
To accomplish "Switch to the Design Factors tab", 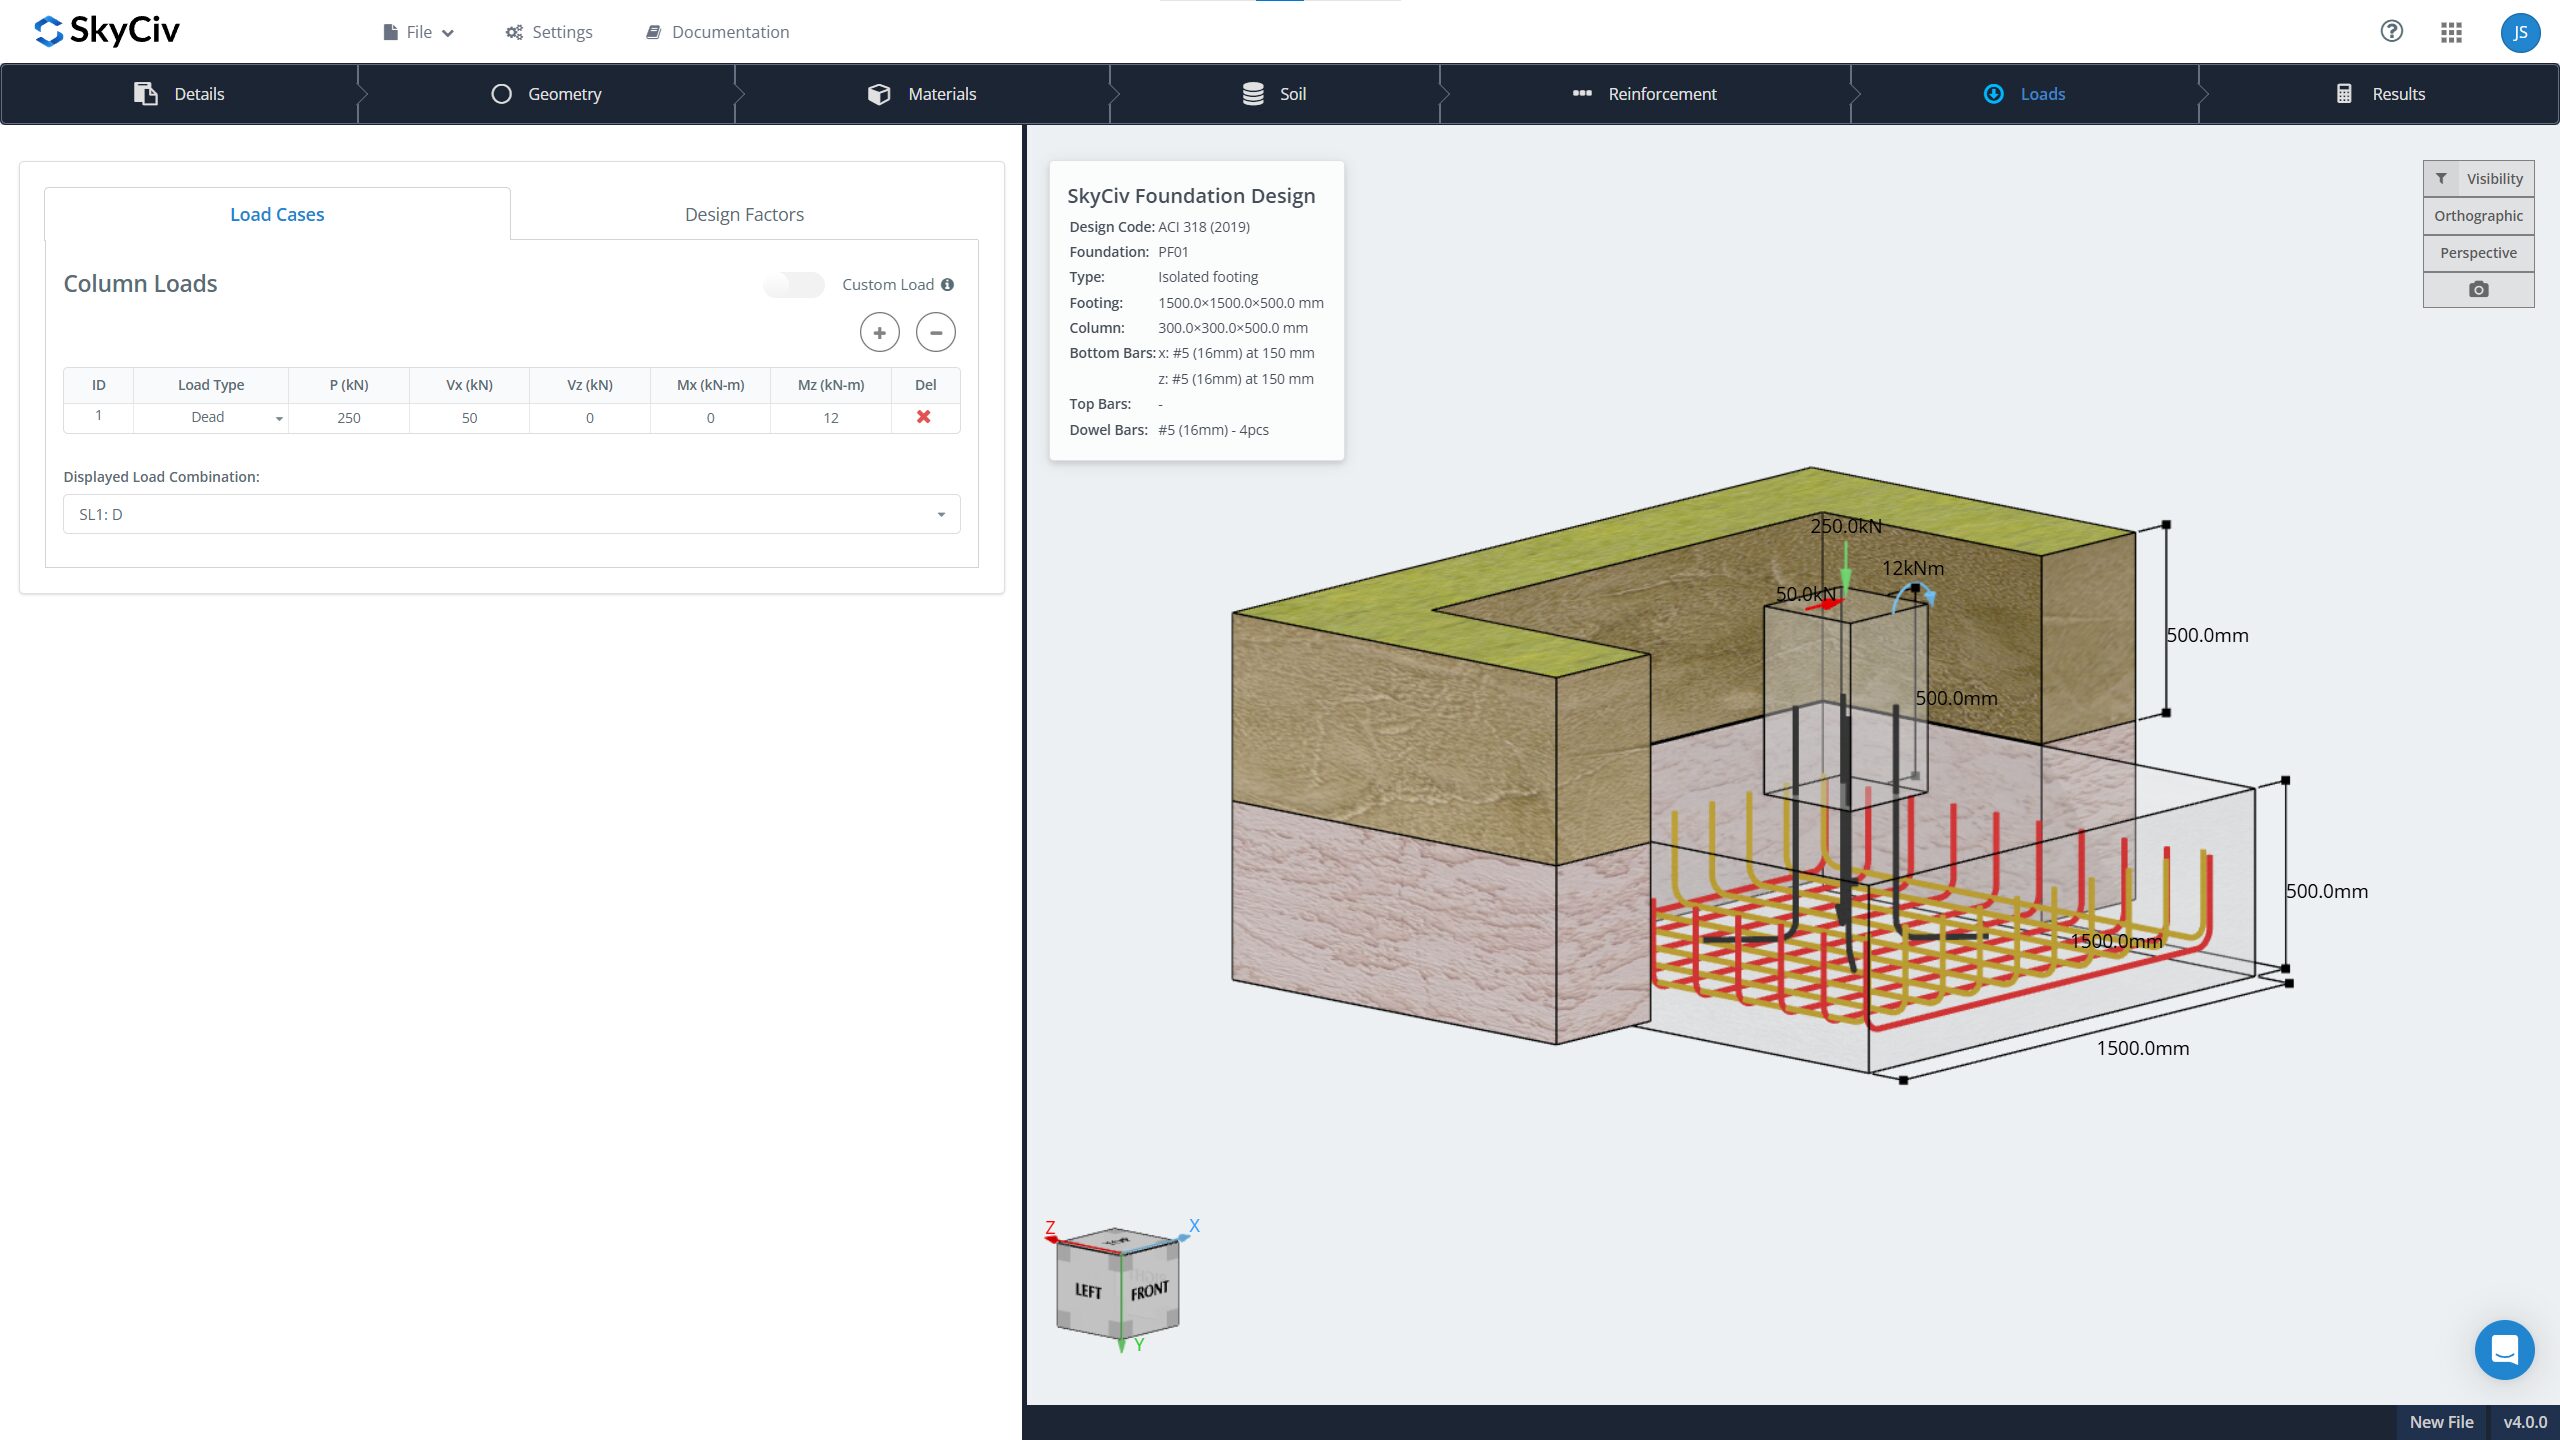I will pos(744,214).
